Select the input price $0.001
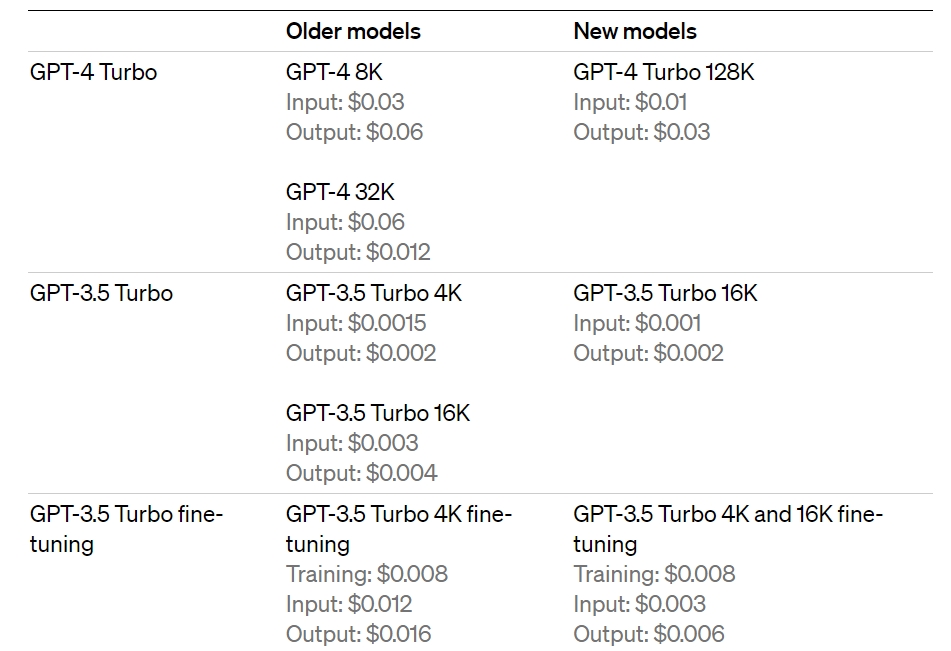This screenshot has width=951, height=651. pyautogui.click(x=637, y=323)
